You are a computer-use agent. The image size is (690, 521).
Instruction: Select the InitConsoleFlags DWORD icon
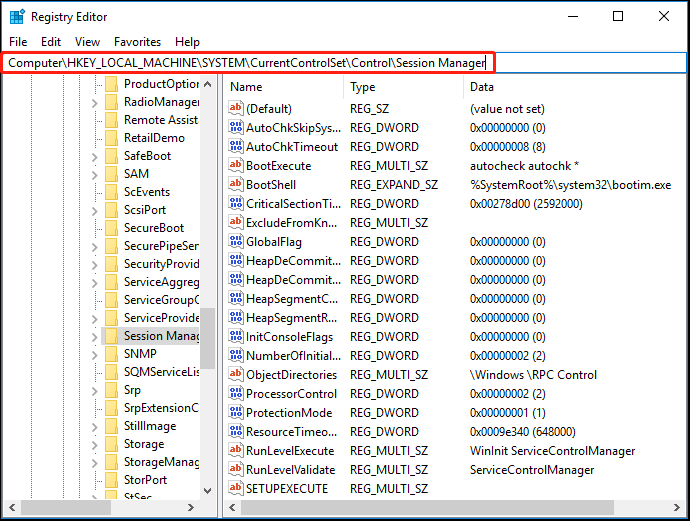click(x=236, y=337)
